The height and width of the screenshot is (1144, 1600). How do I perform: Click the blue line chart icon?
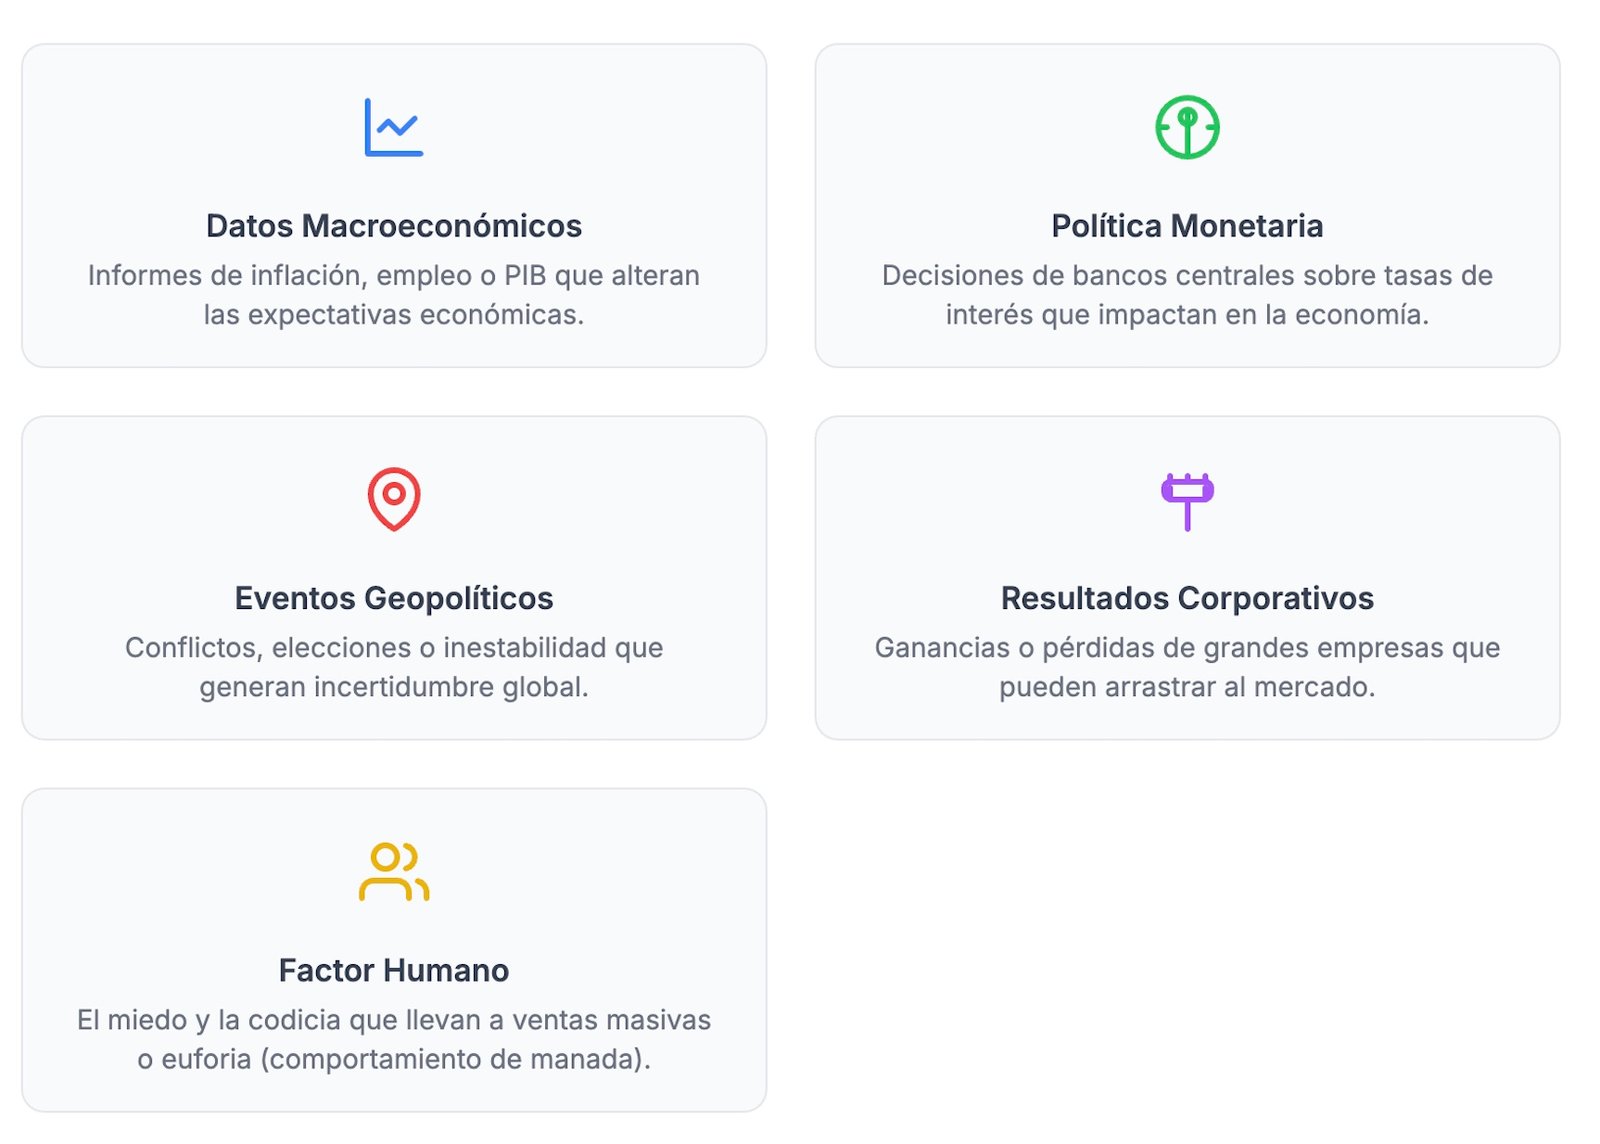(x=394, y=127)
